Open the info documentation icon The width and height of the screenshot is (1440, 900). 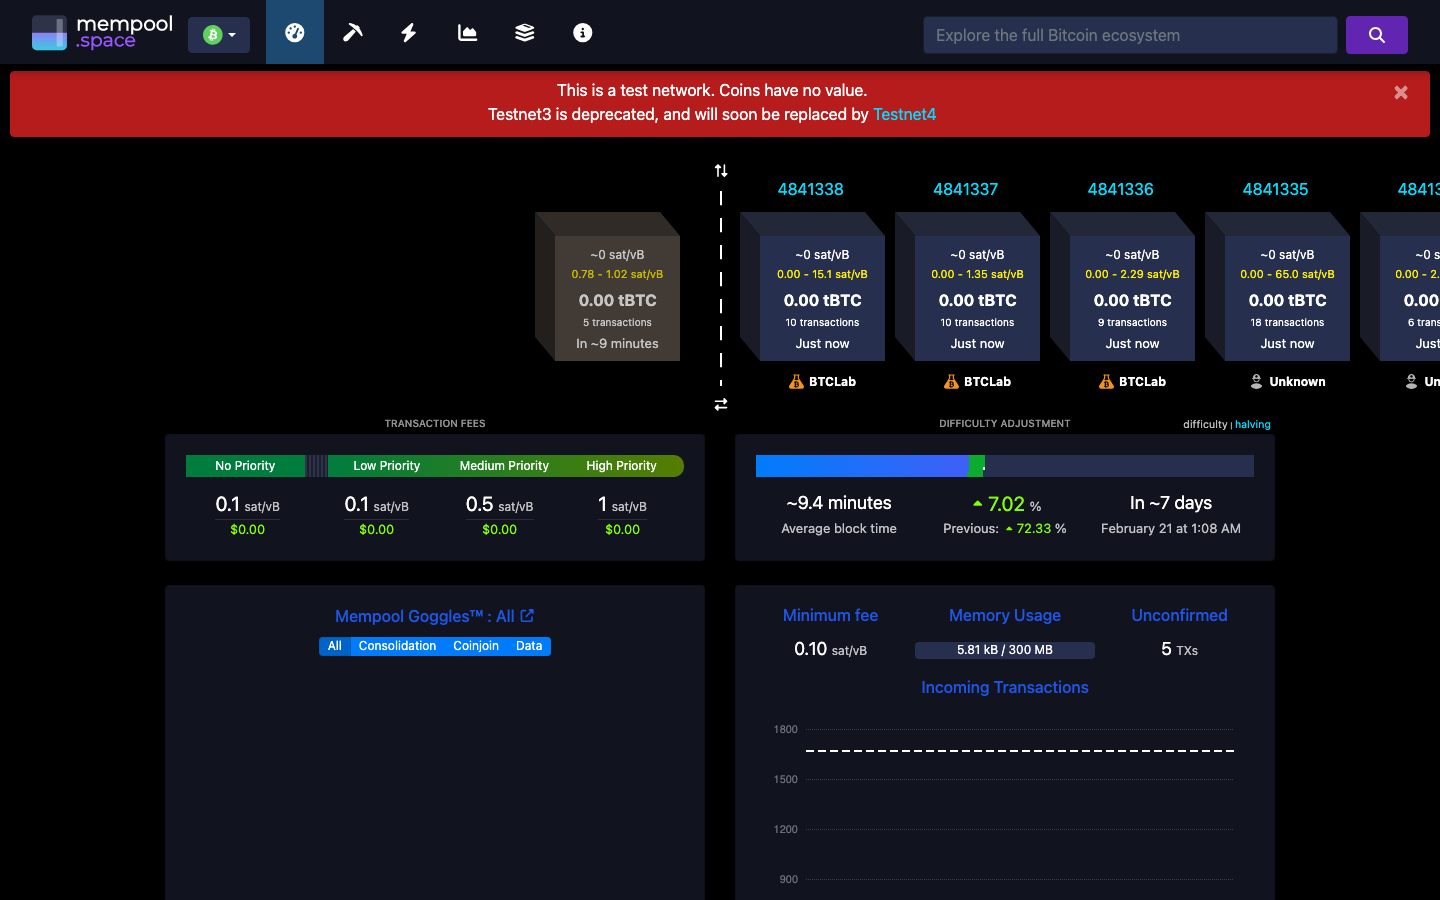tap(582, 32)
